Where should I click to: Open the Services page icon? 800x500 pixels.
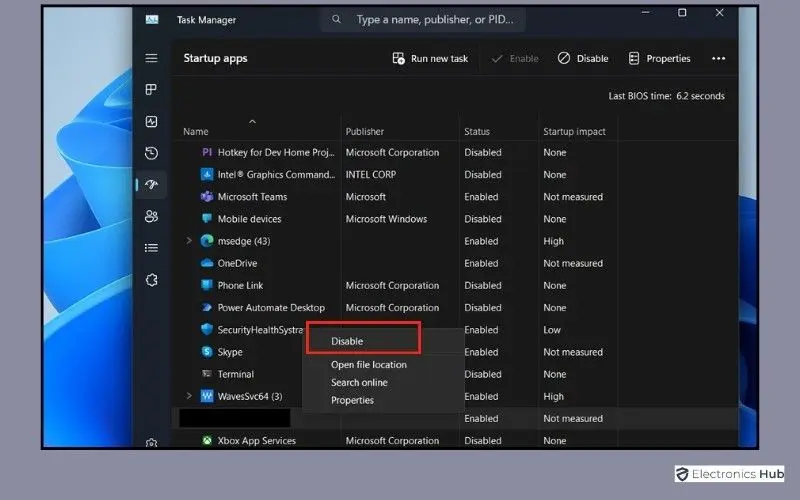tap(152, 280)
